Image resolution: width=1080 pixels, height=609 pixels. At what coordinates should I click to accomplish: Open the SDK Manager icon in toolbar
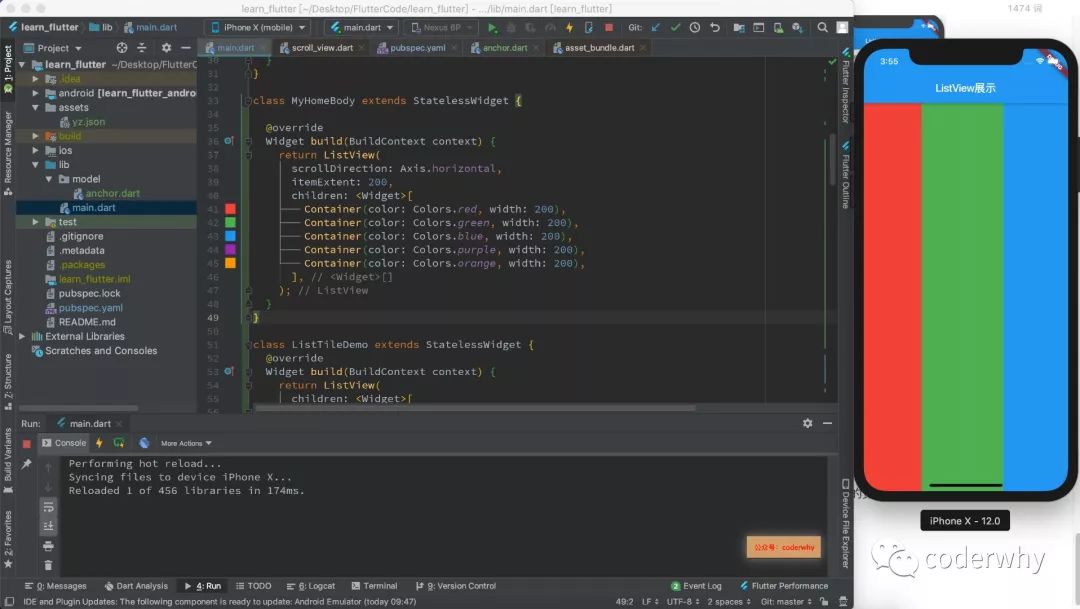point(797,28)
